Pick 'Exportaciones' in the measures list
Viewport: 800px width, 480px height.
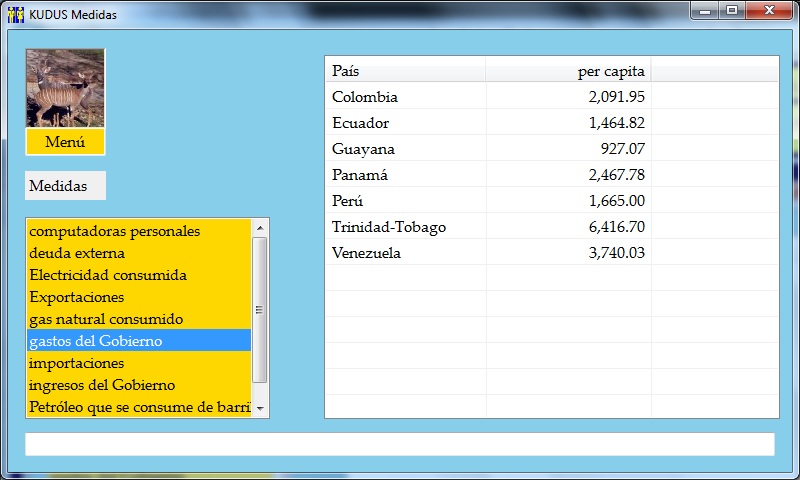click(x=77, y=297)
